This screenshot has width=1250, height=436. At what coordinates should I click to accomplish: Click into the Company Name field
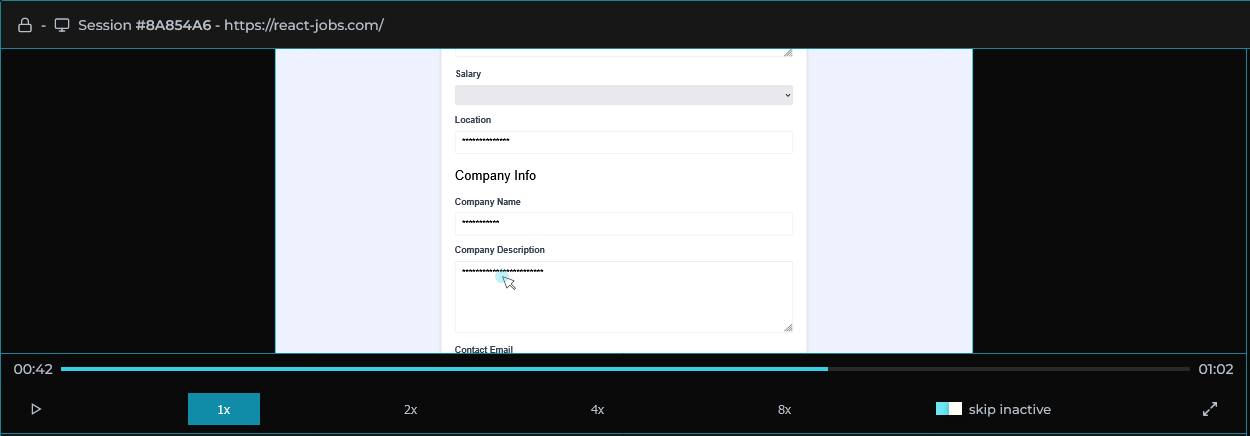(623, 223)
